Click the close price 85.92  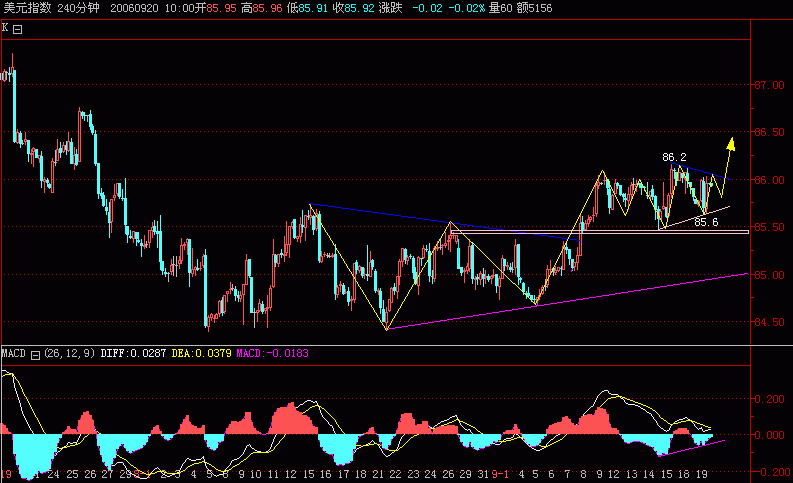click(x=360, y=8)
